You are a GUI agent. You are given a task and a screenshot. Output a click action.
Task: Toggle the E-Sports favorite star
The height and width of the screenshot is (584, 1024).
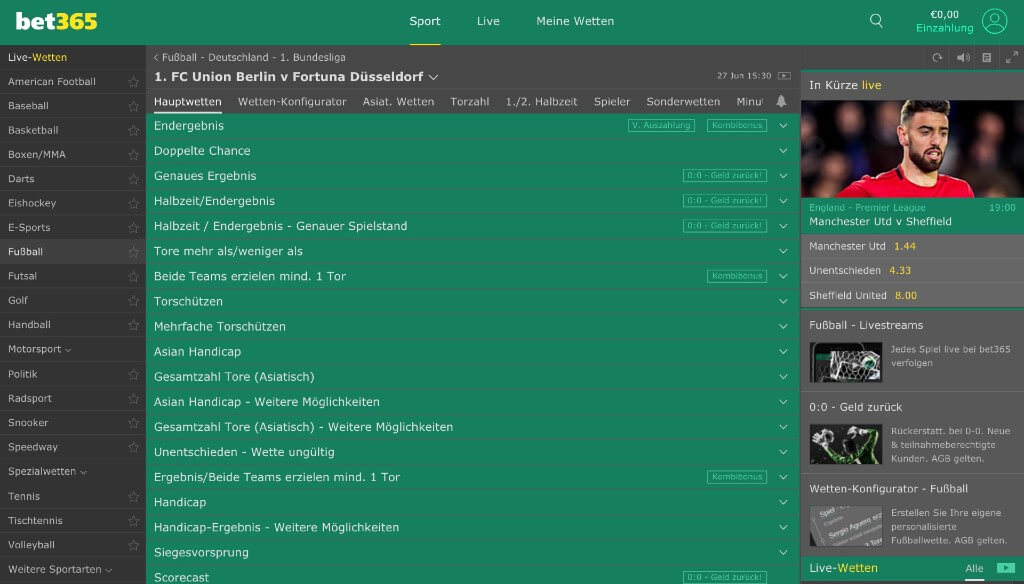(x=133, y=227)
